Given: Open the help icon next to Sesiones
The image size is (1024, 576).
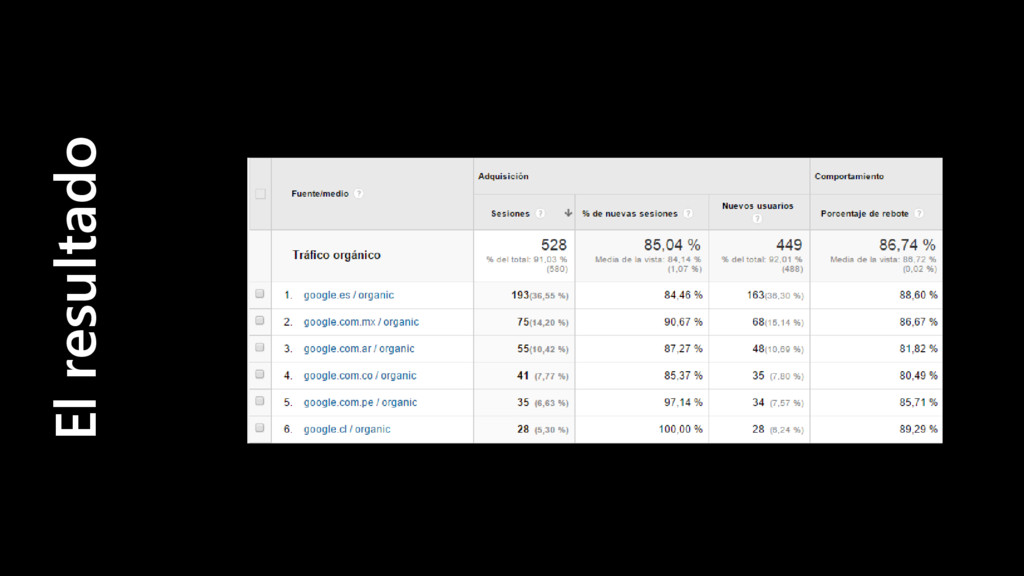Looking at the screenshot, I should pyautogui.click(x=540, y=214).
